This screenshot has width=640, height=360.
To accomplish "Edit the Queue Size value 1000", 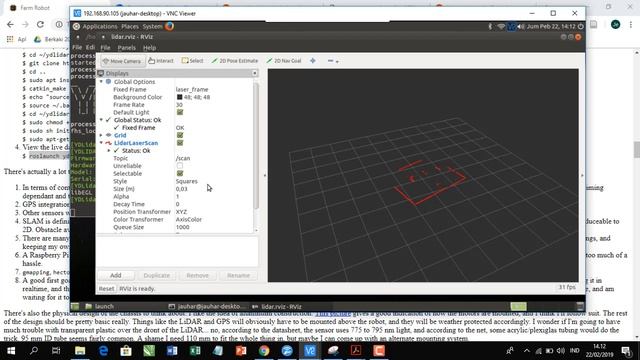I will click(214, 227).
